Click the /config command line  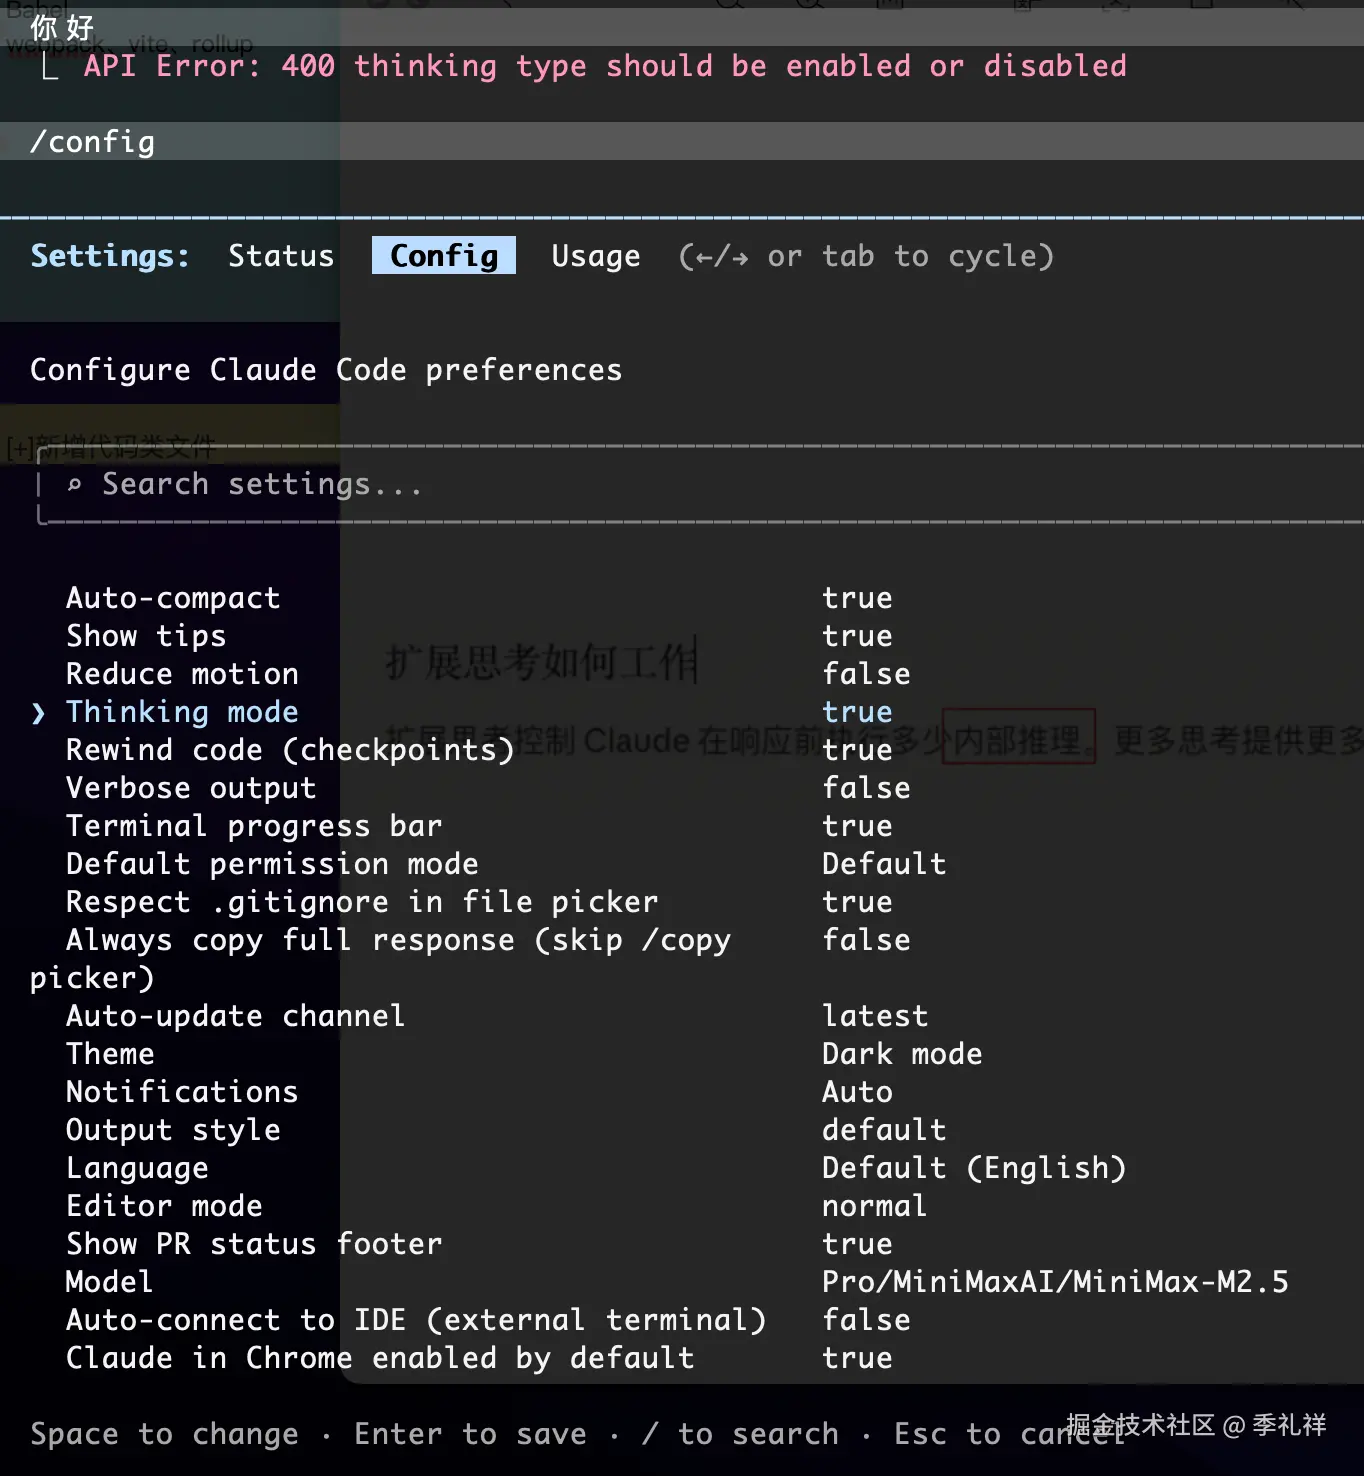[x=92, y=142]
